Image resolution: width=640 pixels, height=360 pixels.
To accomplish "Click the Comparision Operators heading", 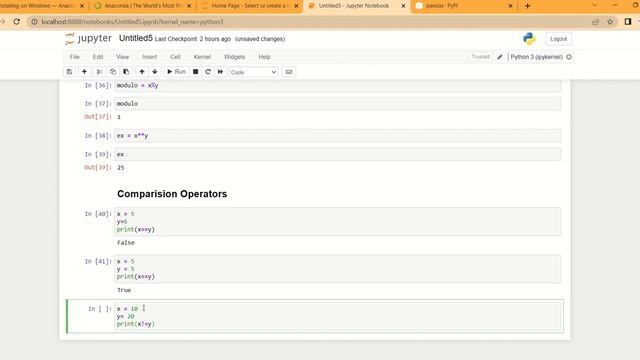I will pyautogui.click(x=172, y=194).
